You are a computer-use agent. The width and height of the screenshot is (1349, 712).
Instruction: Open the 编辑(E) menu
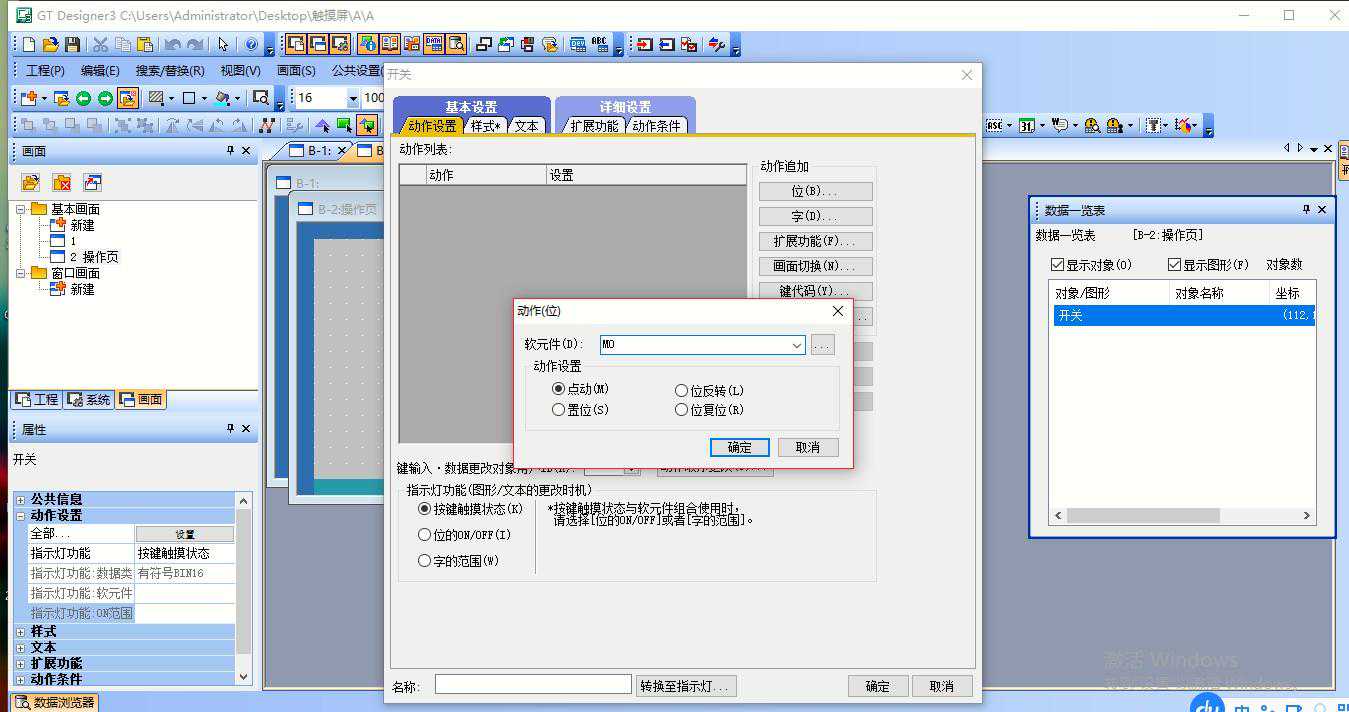99,71
